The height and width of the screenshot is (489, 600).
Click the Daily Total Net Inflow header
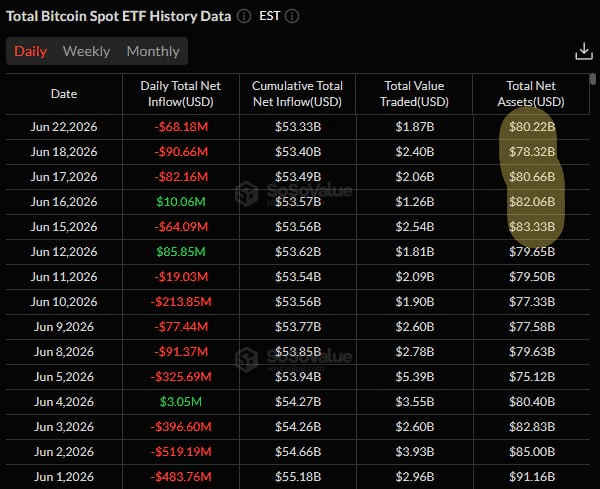pyautogui.click(x=181, y=94)
